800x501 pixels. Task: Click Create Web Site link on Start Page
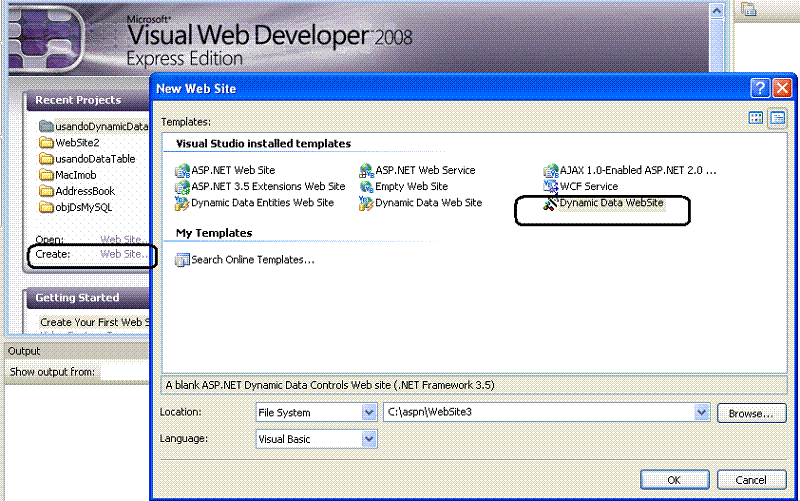coord(124,254)
